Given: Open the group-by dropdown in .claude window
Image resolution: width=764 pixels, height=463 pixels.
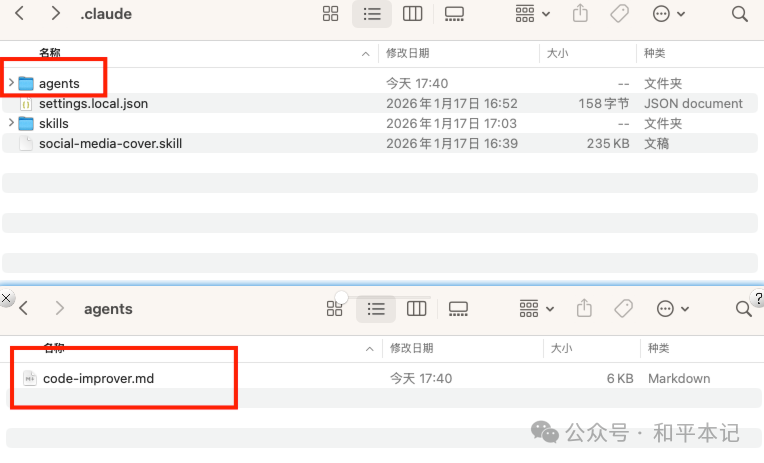Looking at the screenshot, I should tap(533, 14).
